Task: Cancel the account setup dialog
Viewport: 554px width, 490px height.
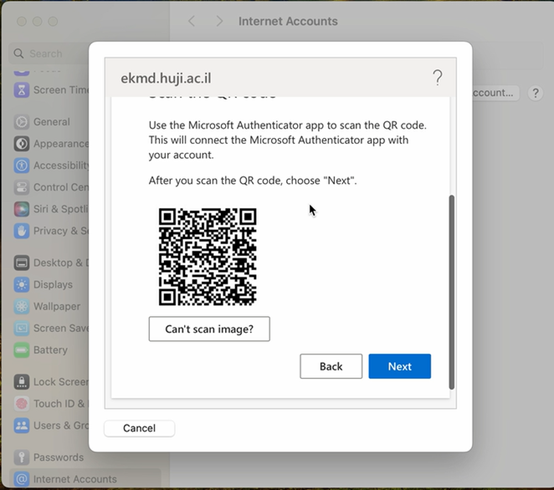Action: pyautogui.click(x=139, y=428)
